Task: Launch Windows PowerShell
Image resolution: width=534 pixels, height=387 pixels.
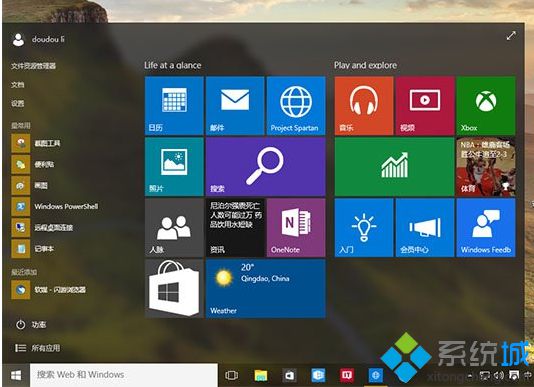Action: pos(55,206)
